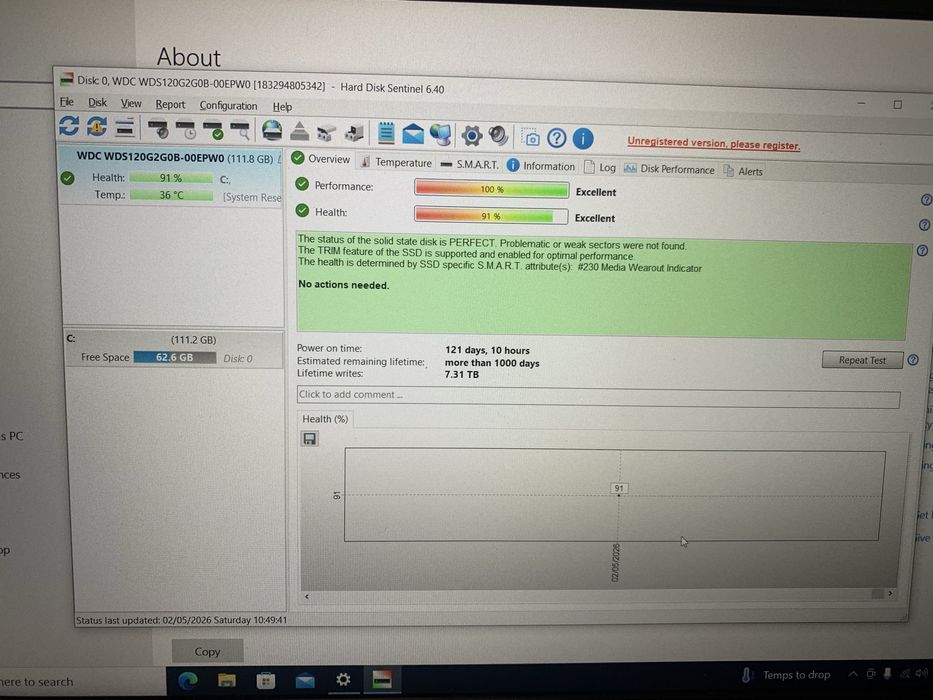Click the Repeat Test button
Image resolution: width=933 pixels, height=700 pixels.
pos(862,360)
